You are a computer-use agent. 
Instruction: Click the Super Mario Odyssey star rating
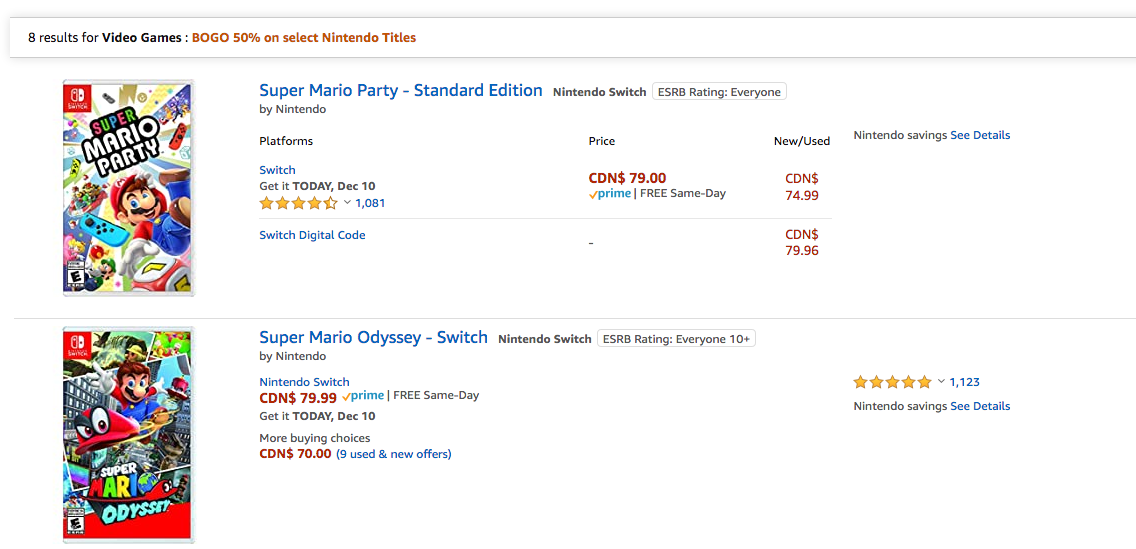tap(892, 382)
